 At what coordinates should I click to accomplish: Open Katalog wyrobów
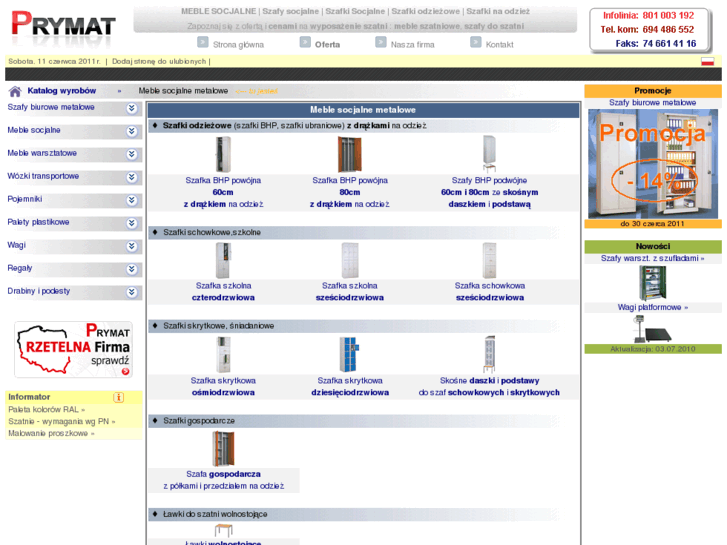[x=62, y=90]
